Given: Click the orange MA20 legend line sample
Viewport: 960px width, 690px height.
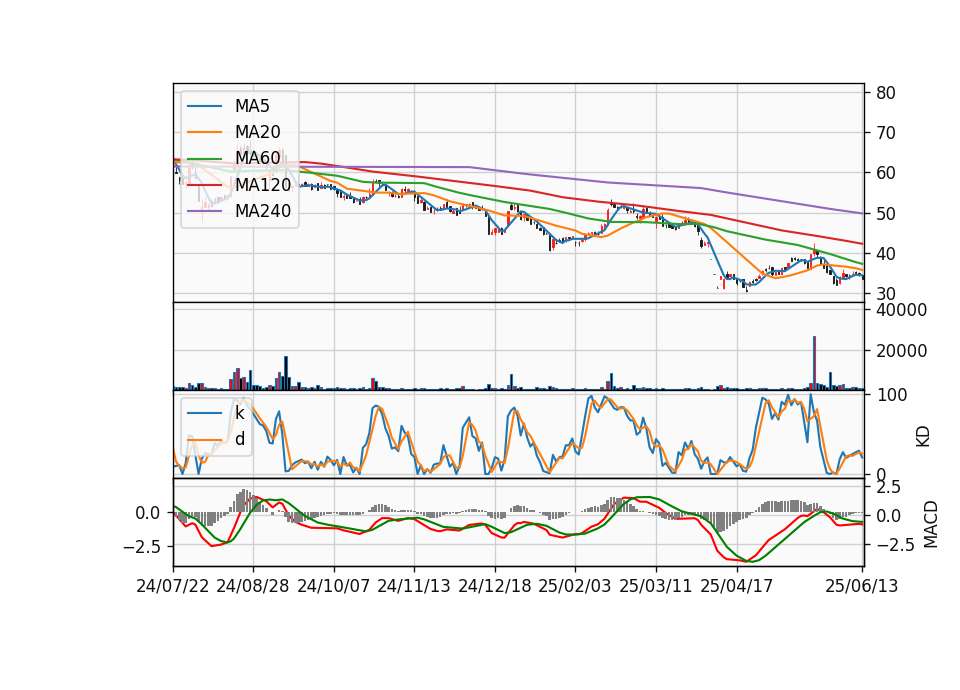Looking at the screenshot, I should click(x=204, y=132).
